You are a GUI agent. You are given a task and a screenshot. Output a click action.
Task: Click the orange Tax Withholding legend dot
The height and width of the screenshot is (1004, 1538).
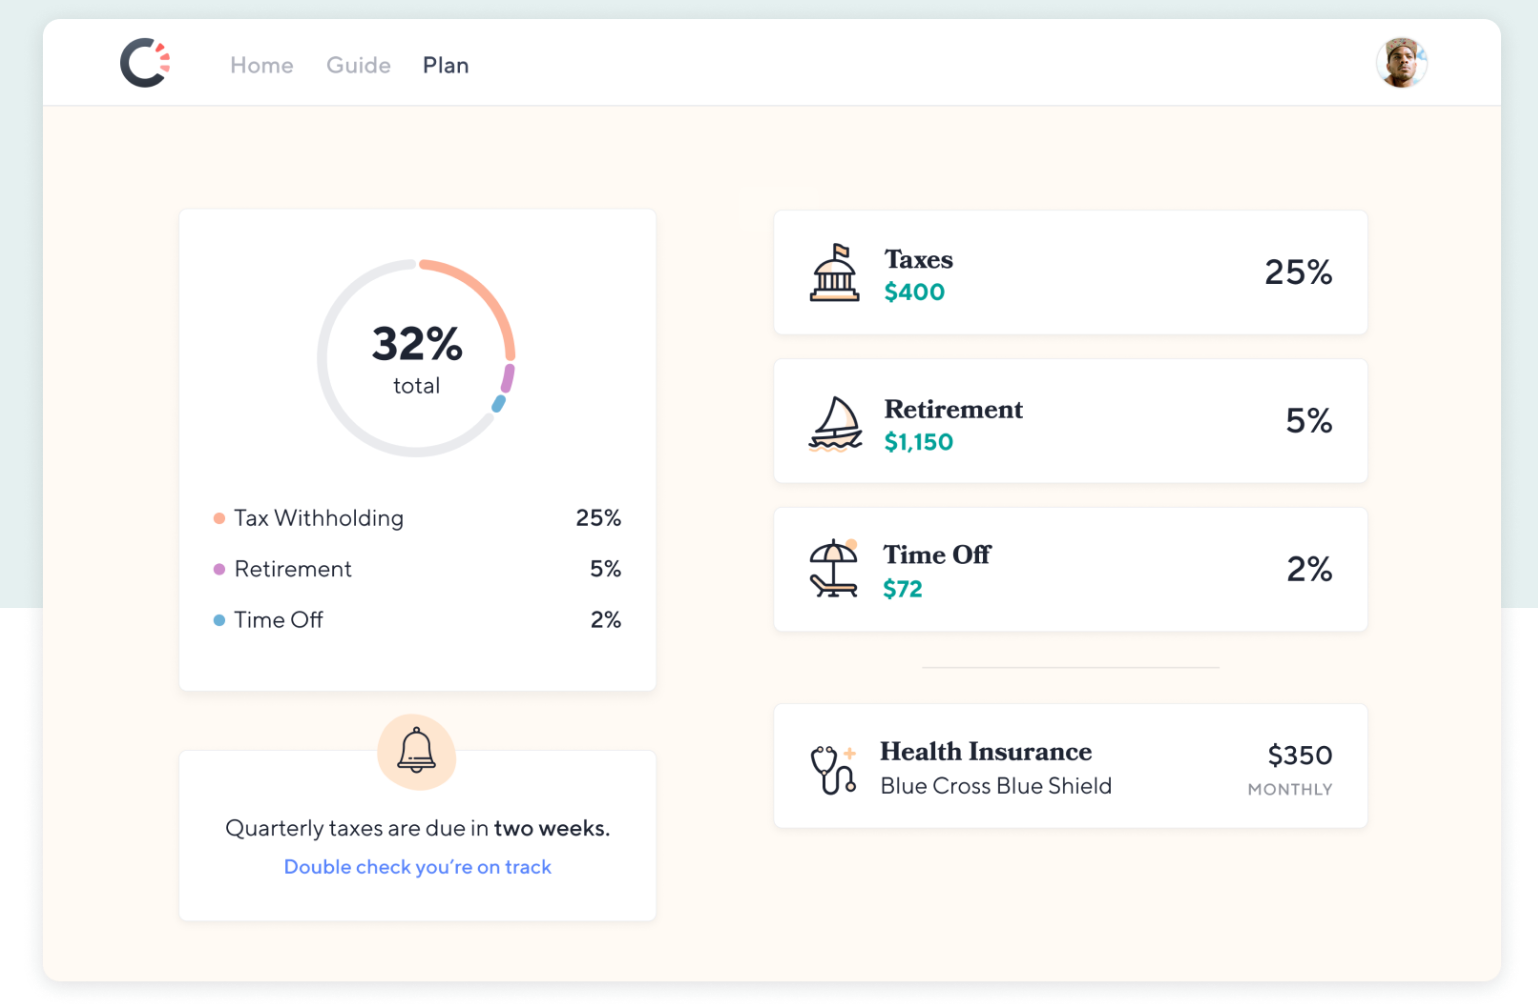coord(219,518)
